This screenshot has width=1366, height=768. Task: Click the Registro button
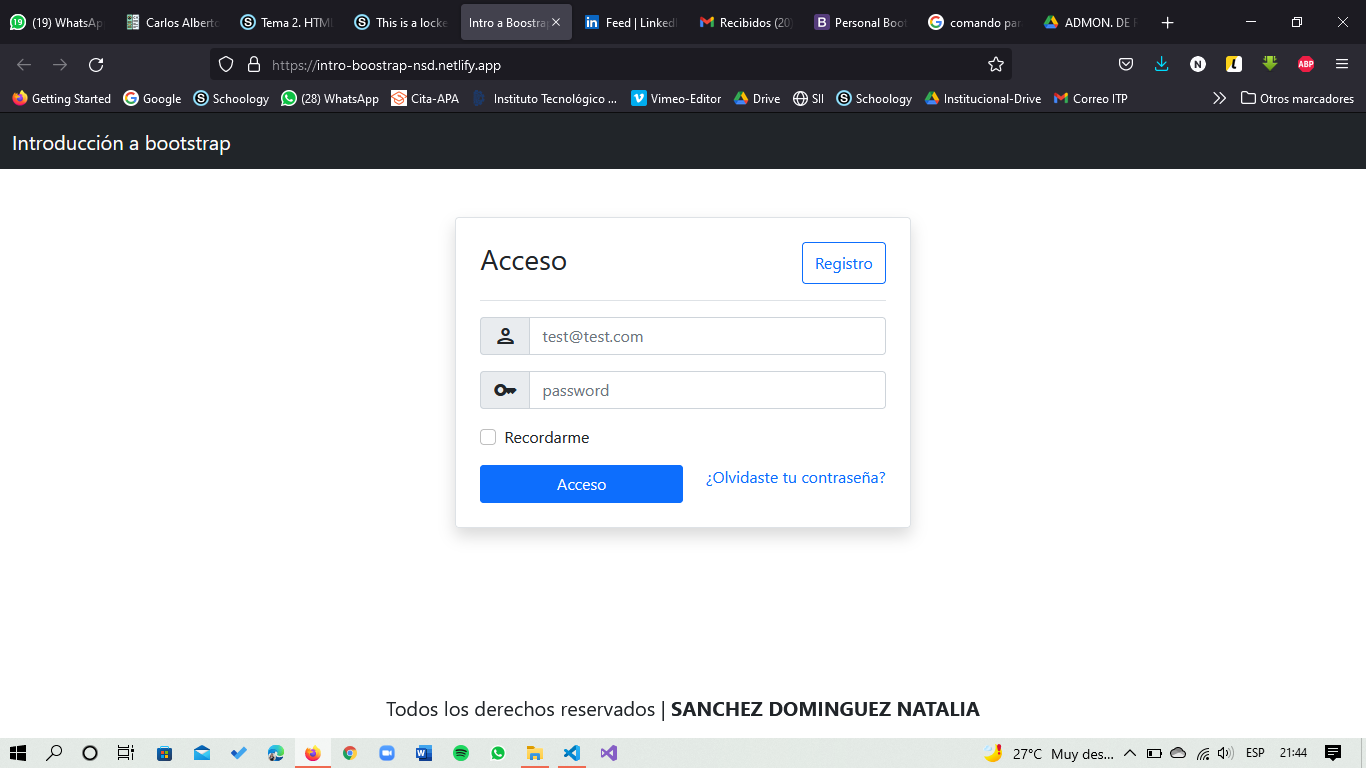(843, 263)
